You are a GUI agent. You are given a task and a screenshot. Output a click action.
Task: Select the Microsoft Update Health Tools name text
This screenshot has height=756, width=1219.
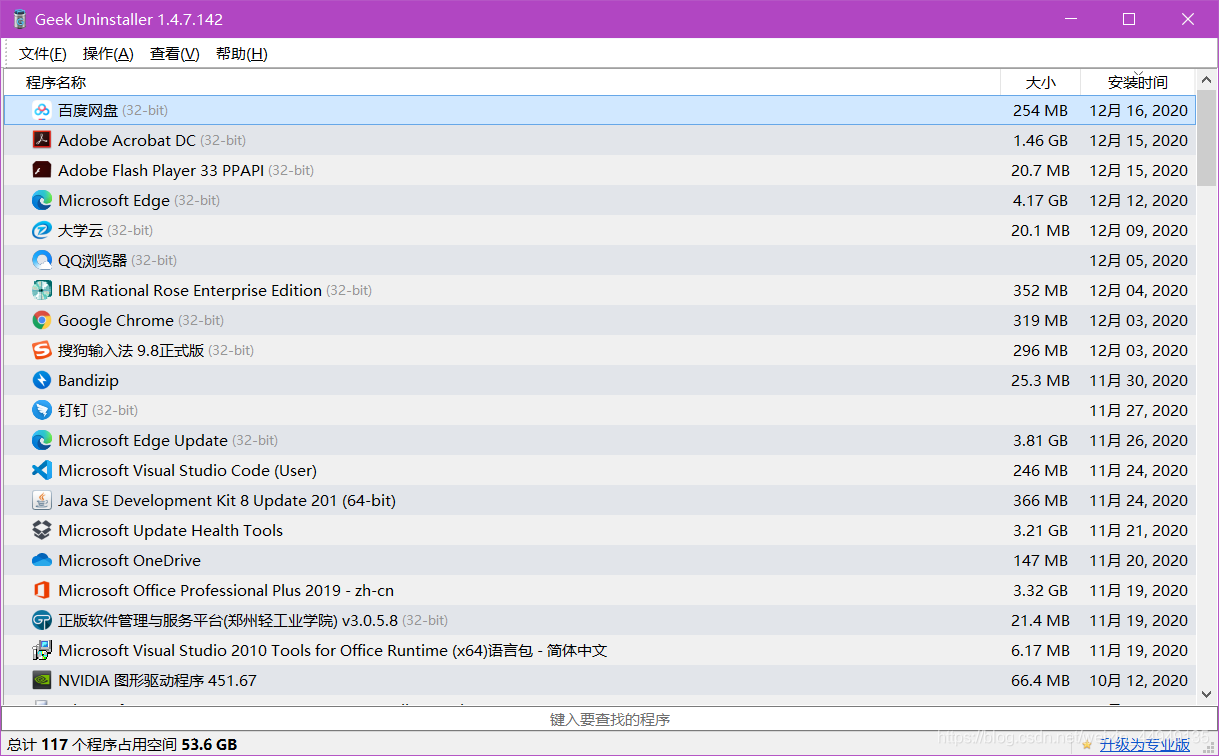(x=170, y=530)
